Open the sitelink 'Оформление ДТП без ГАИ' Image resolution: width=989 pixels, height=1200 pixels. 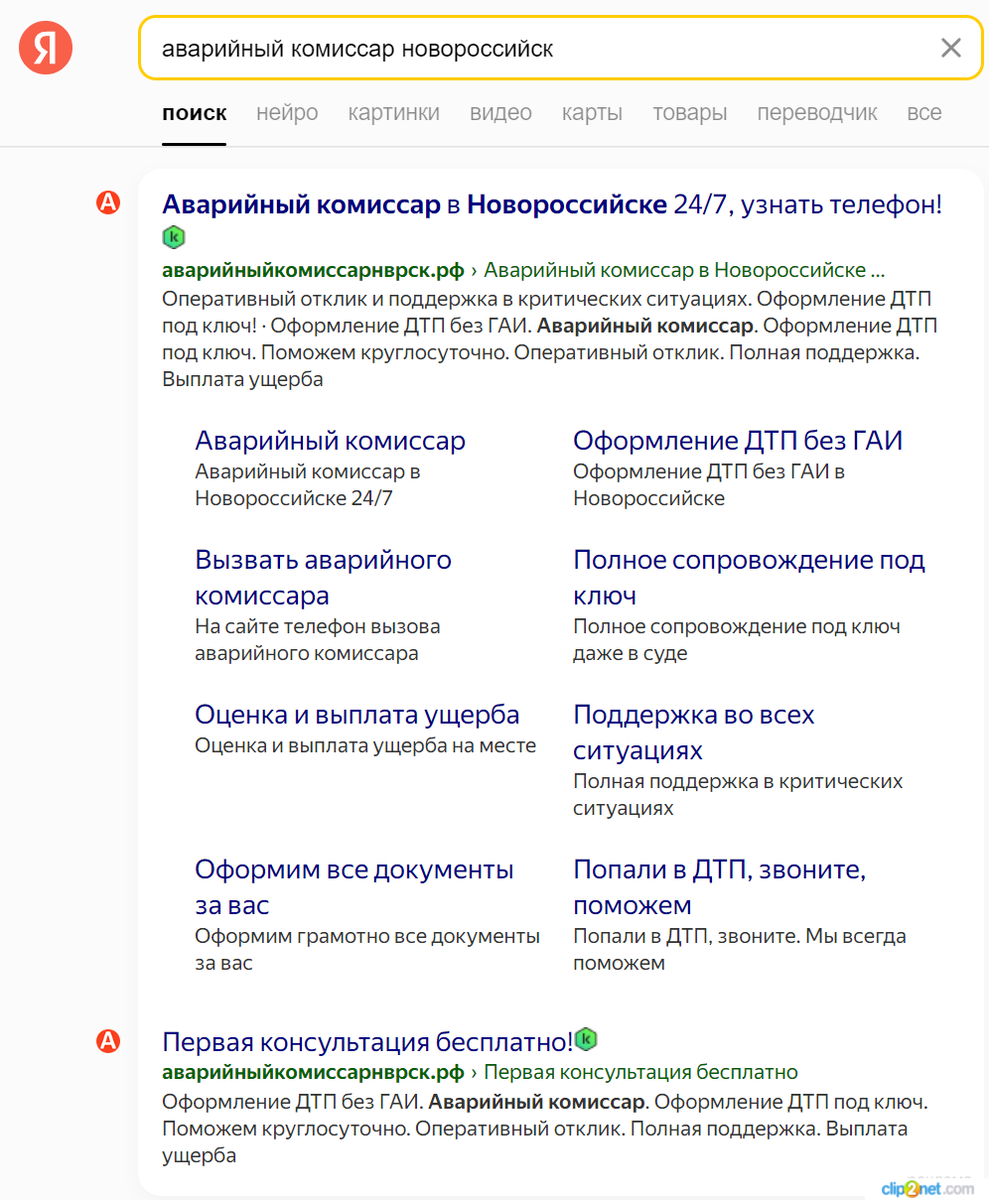coord(738,440)
